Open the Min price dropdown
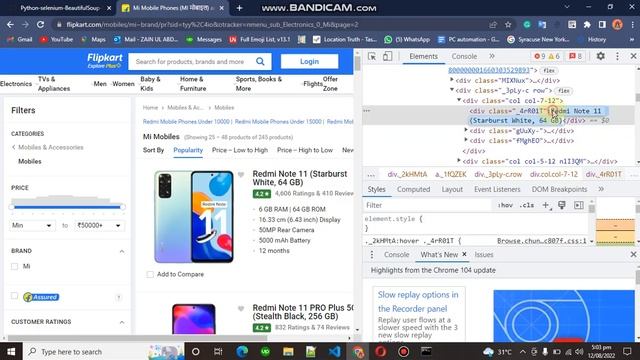The width and height of the screenshot is (640, 360). point(32,225)
